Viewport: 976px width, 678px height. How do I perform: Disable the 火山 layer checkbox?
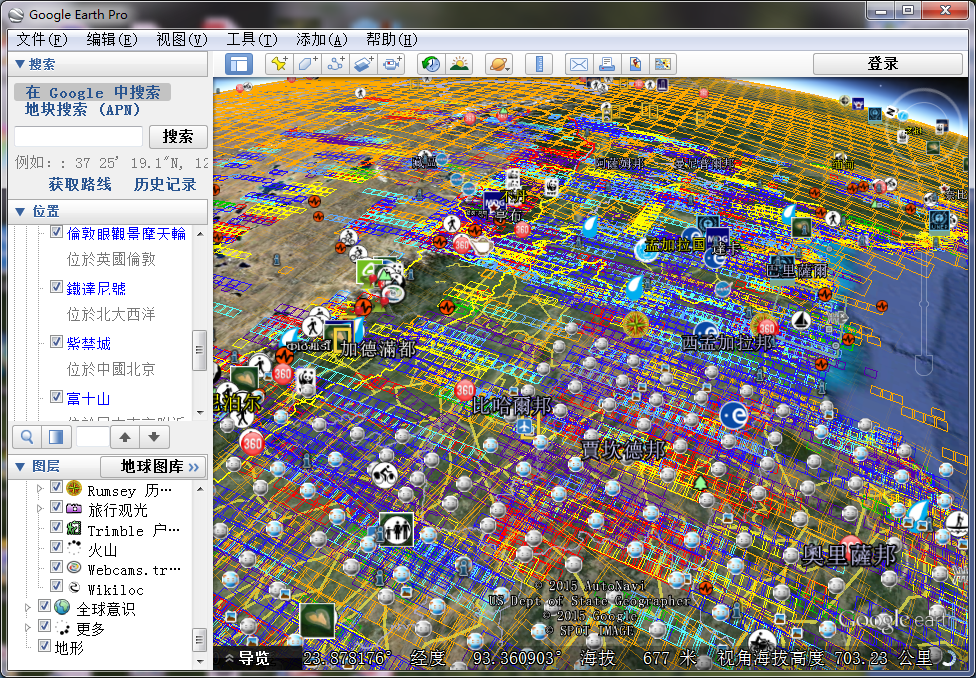coord(57,547)
